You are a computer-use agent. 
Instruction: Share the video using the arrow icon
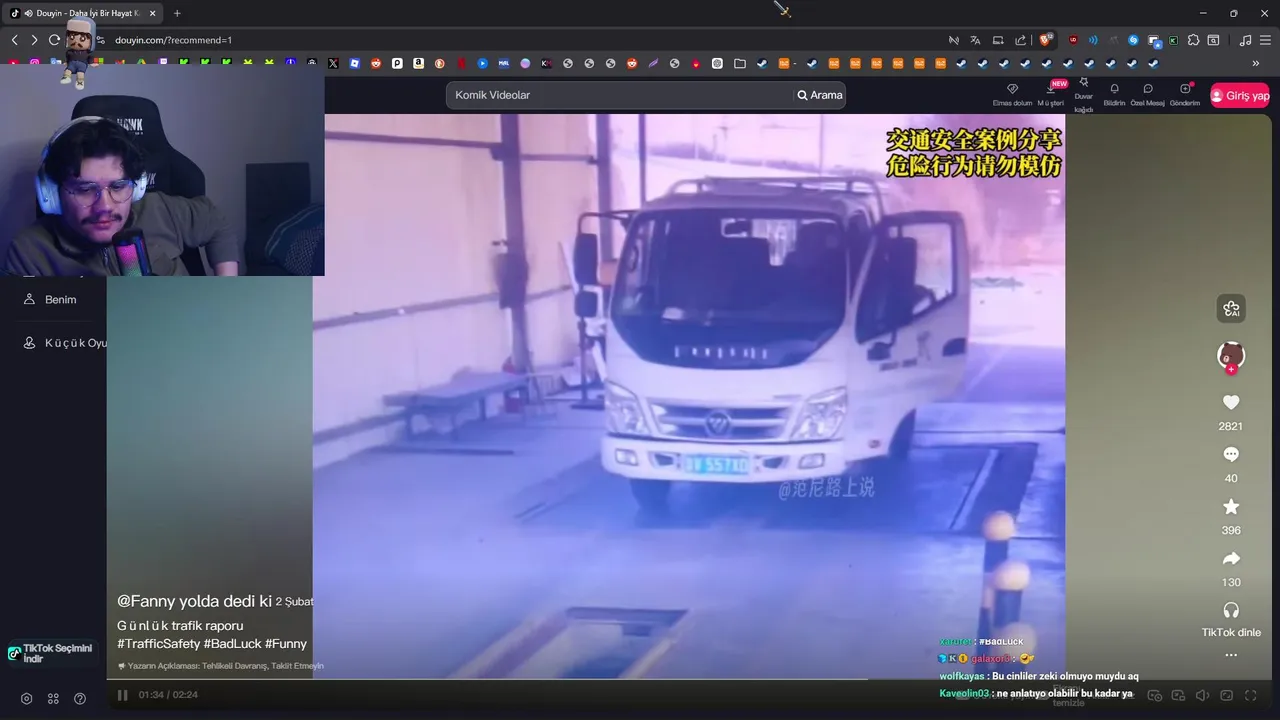[1231, 559]
